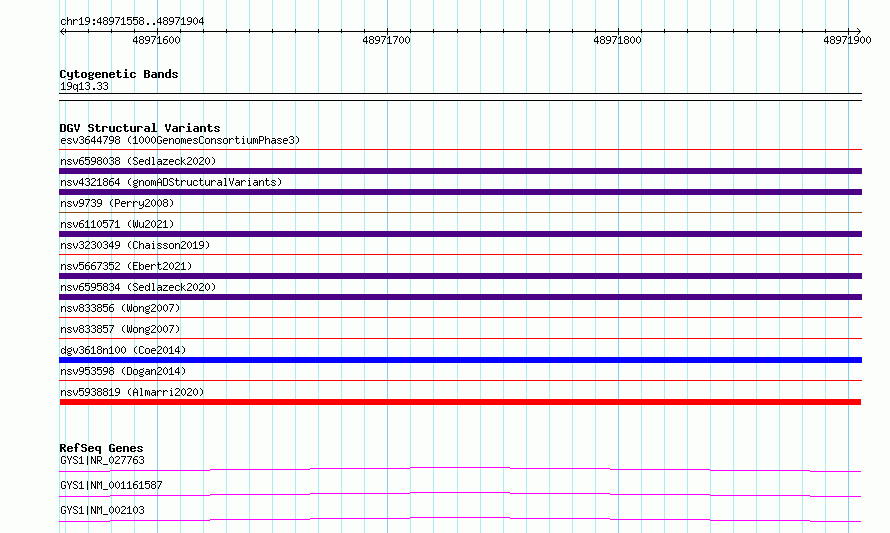Click dgv3618n100 (Coe2014) label
This screenshot has height=533, width=890.
(x=123, y=350)
